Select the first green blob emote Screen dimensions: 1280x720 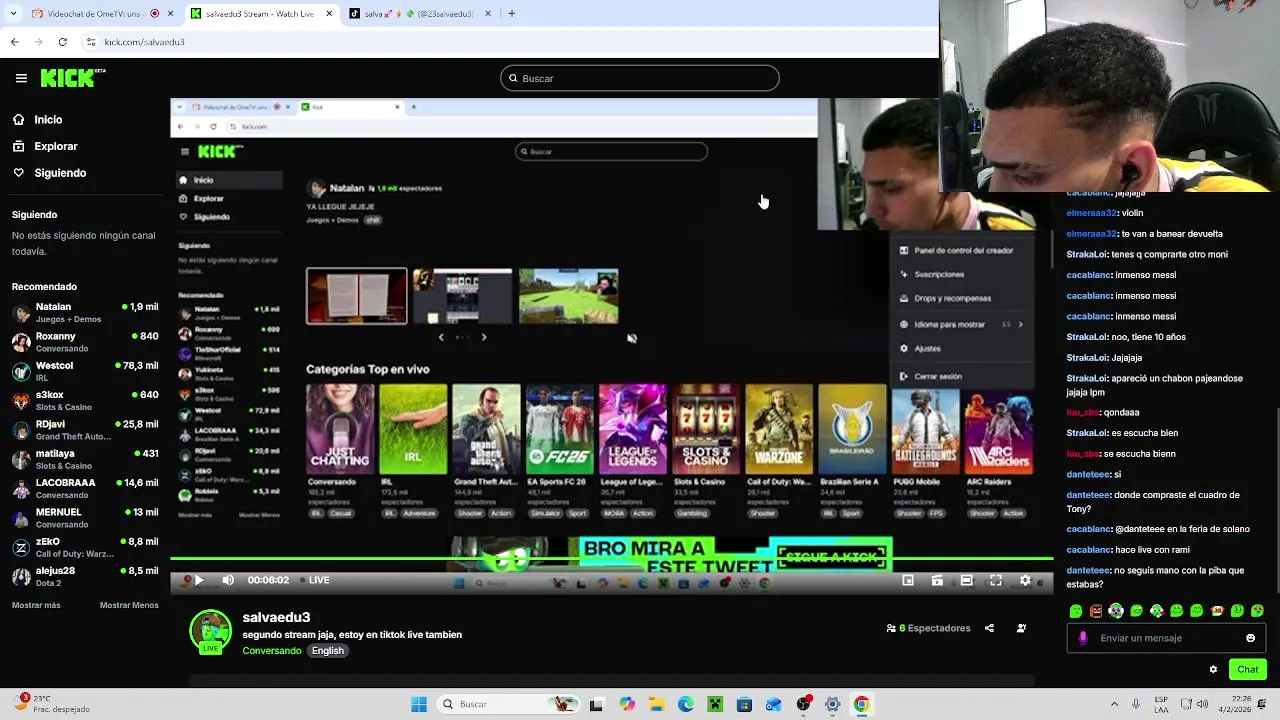[x=1076, y=611]
